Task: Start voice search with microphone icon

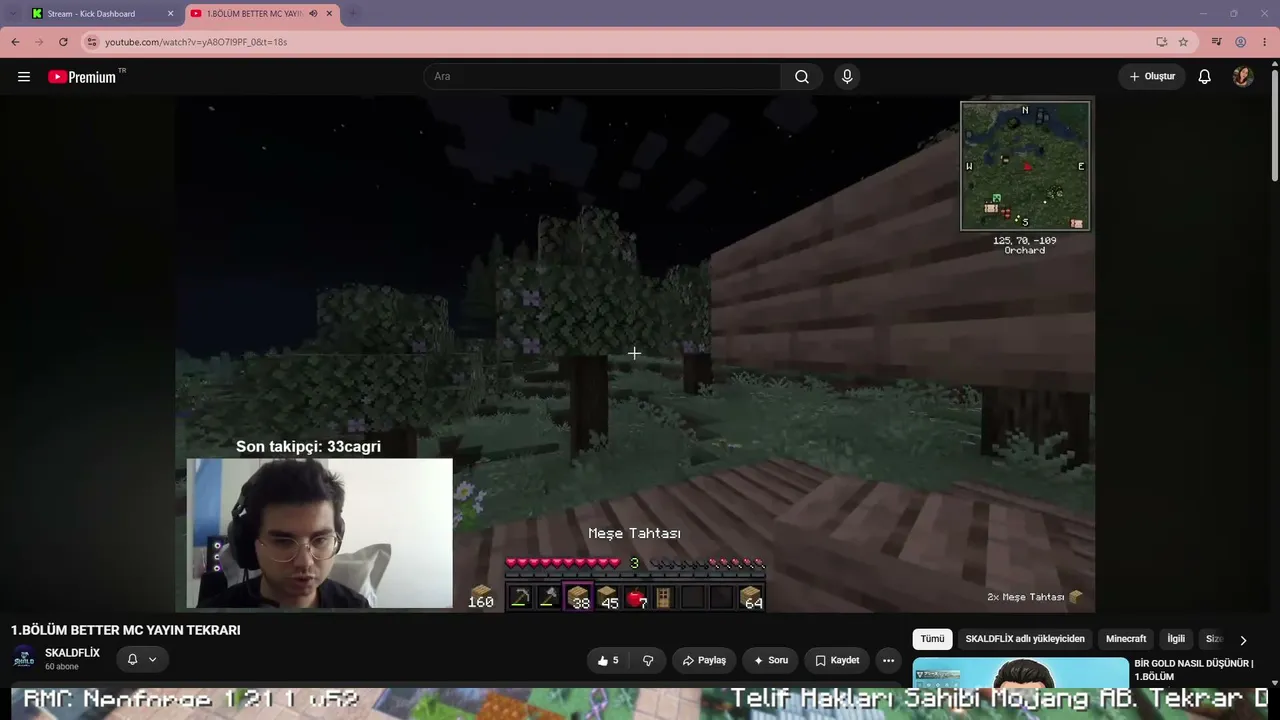Action: 847,77
